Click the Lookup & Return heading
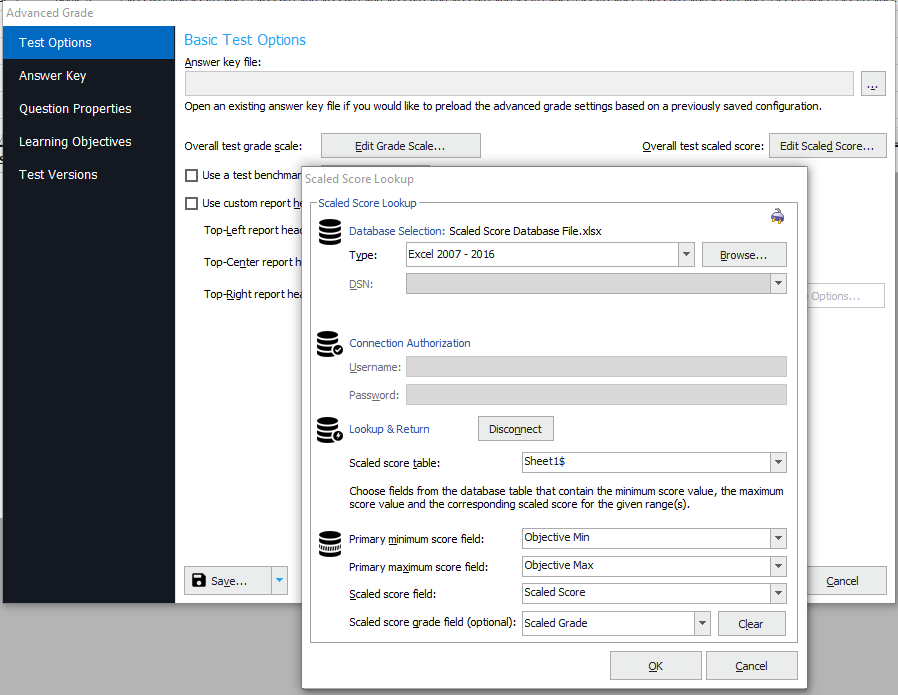The image size is (898, 695). [x=389, y=429]
